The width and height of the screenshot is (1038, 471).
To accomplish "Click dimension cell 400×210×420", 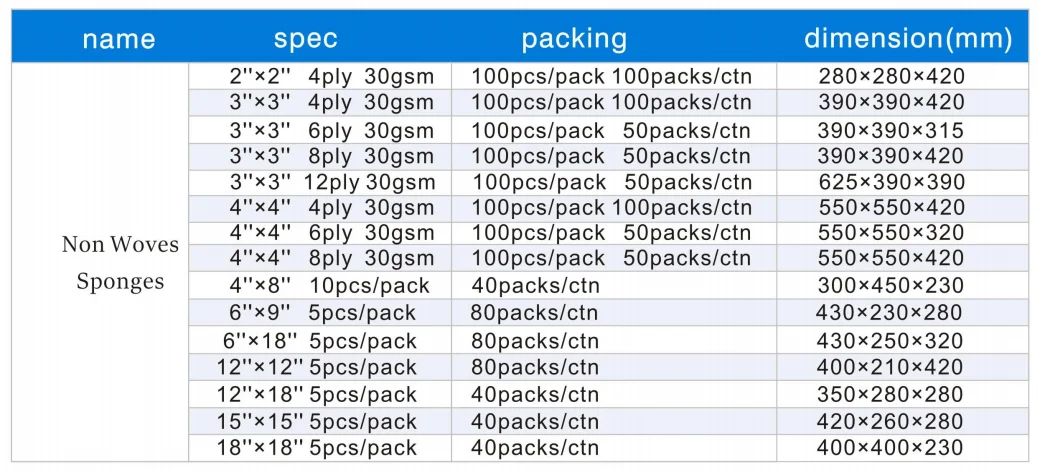I will 891,367.
